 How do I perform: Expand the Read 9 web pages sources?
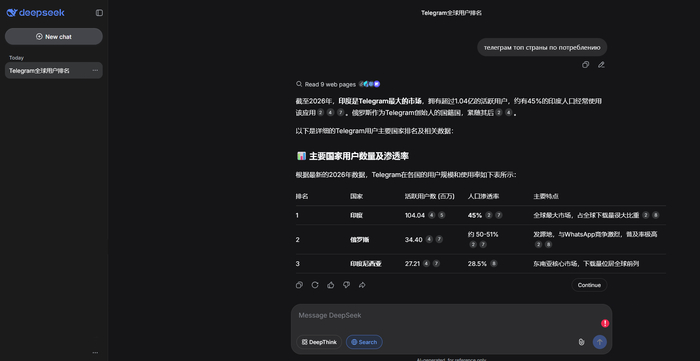tap(338, 84)
